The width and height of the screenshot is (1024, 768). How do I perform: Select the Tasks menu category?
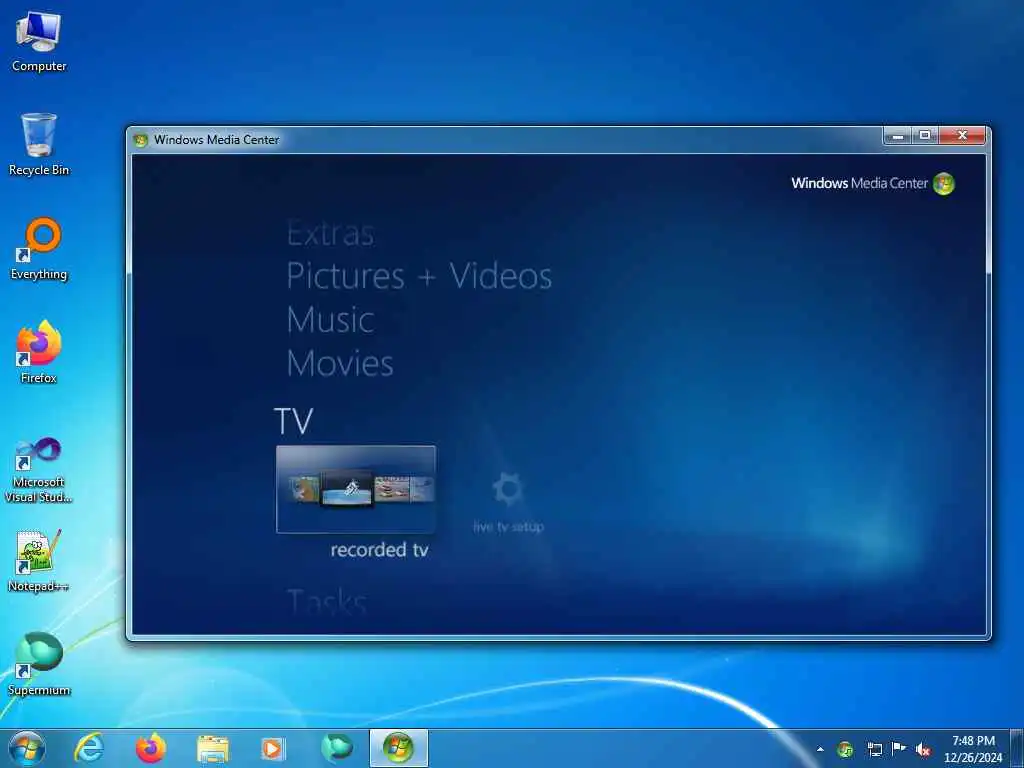327,601
